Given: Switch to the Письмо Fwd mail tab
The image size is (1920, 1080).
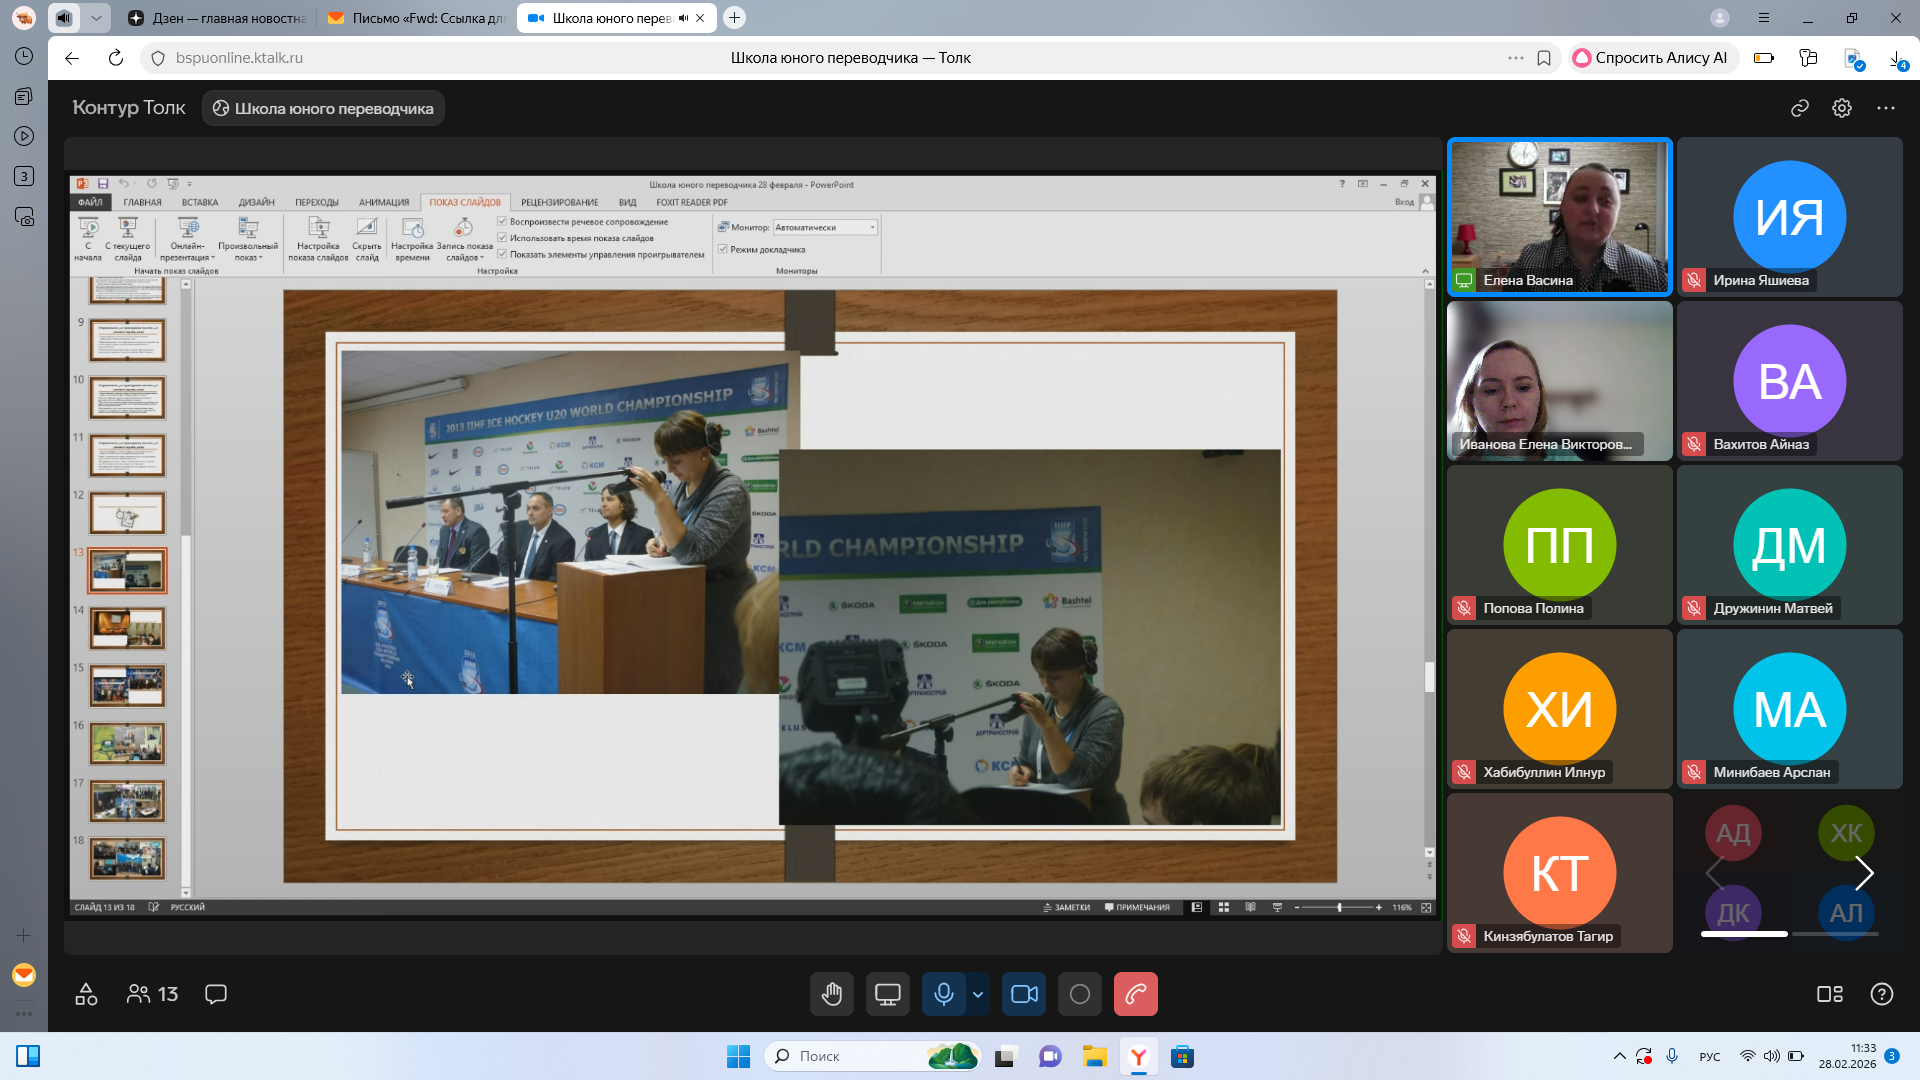Looking at the screenshot, I should coord(418,18).
